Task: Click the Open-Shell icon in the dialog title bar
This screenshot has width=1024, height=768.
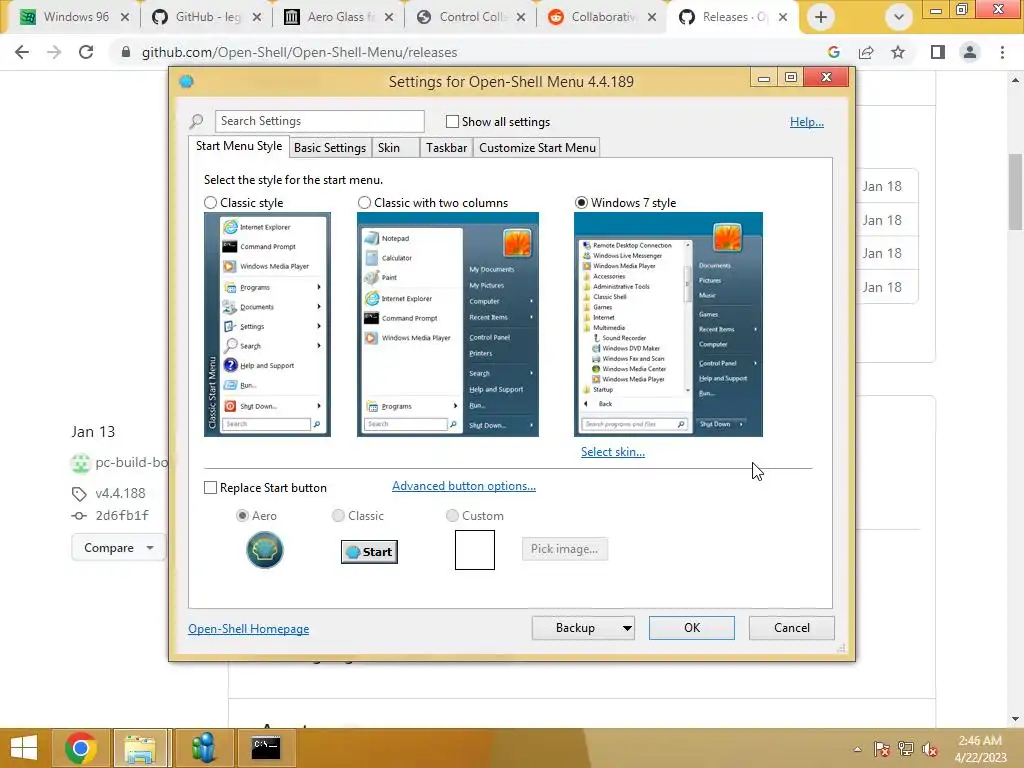Action: click(x=186, y=82)
